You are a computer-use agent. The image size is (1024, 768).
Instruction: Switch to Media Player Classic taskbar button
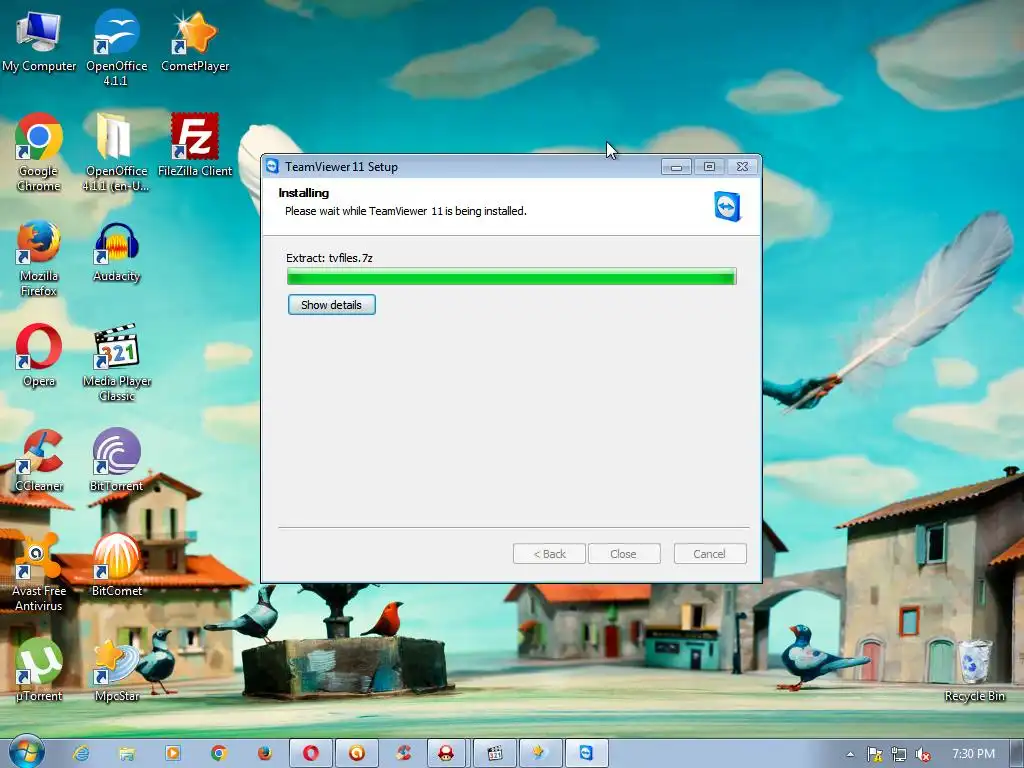pos(494,754)
